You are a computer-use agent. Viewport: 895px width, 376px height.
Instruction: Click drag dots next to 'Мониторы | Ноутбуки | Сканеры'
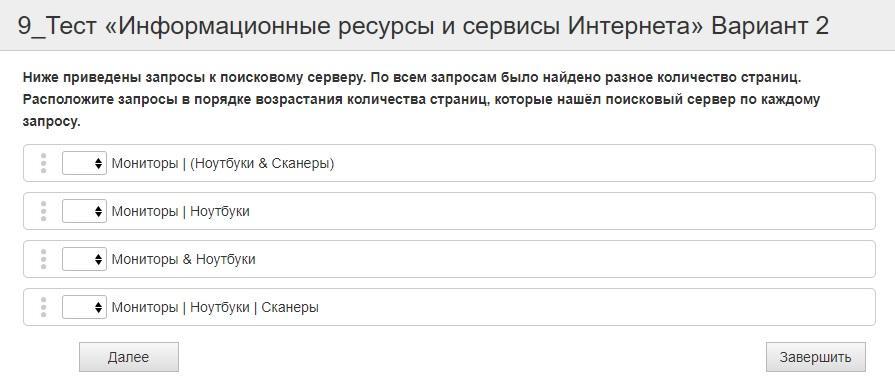coord(43,307)
